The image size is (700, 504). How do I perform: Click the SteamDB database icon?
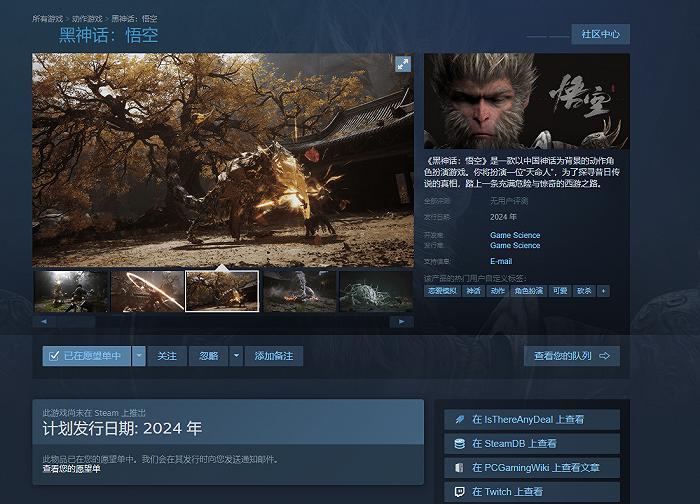459,444
